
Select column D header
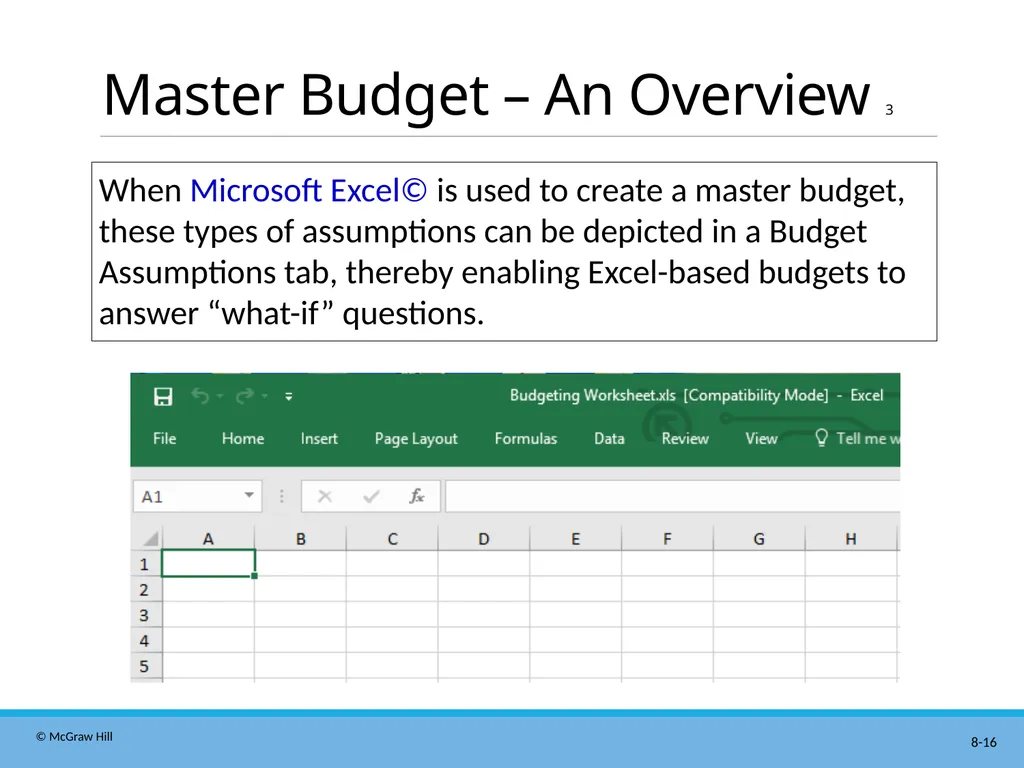(x=484, y=539)
